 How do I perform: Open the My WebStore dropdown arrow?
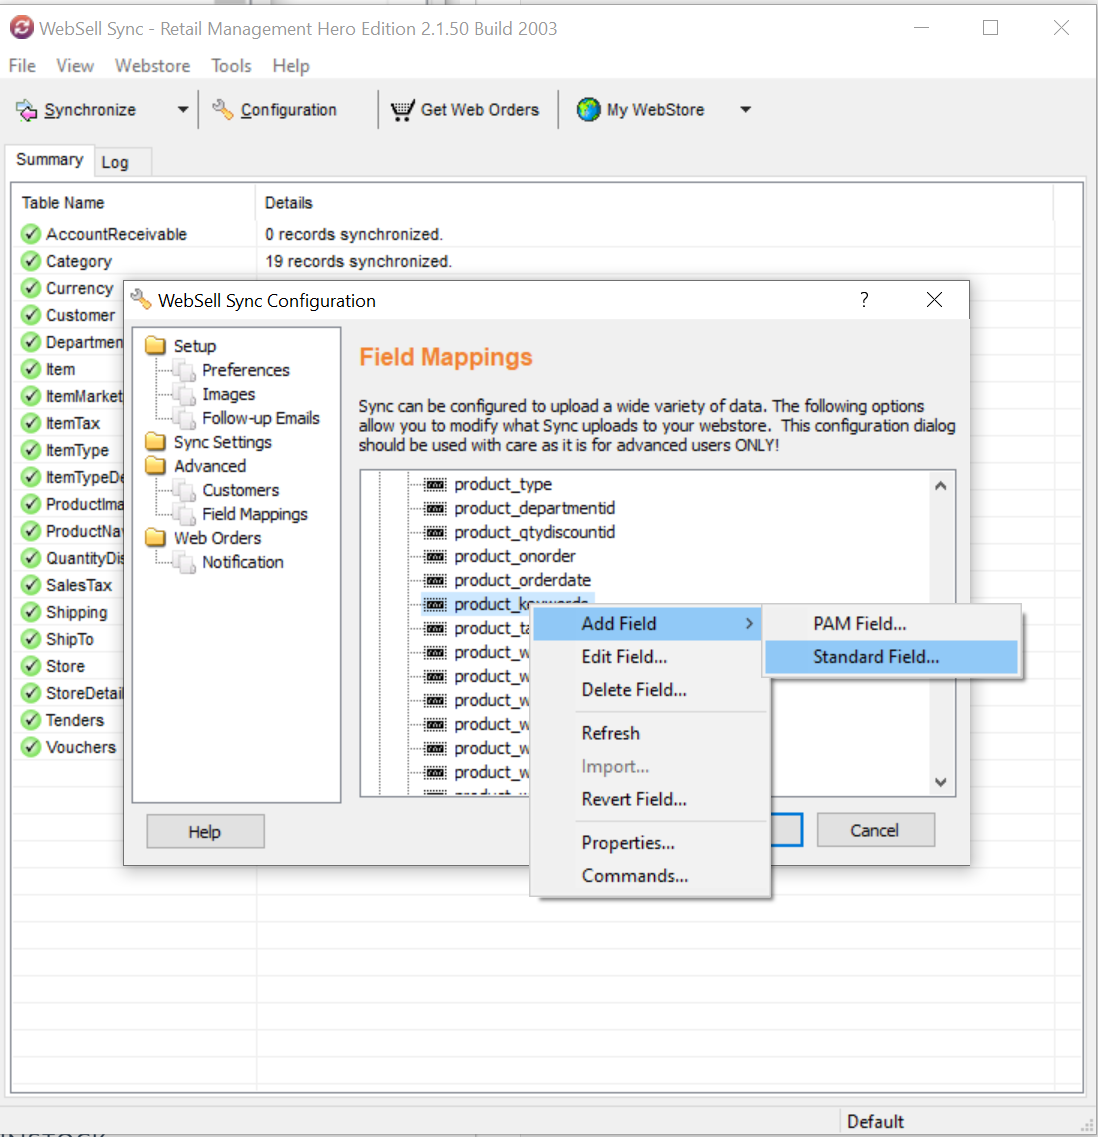pyautogui.click(x=746, y=109)
